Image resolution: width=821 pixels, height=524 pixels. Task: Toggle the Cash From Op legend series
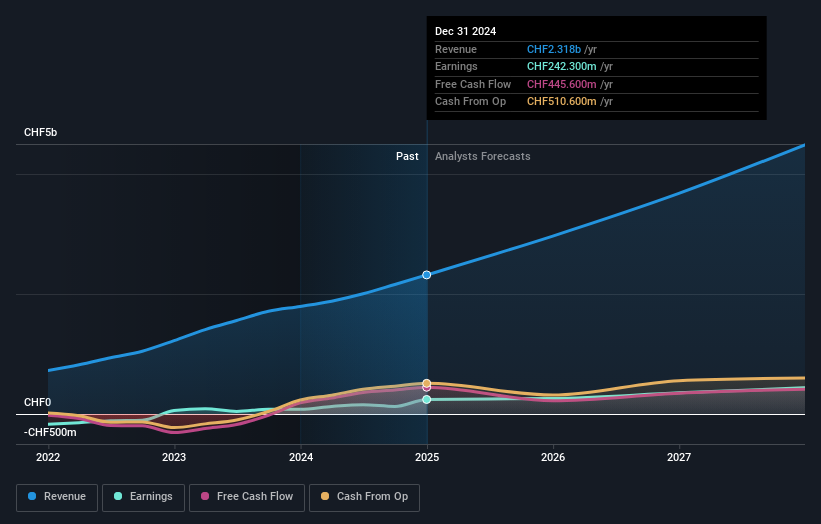click(364, 497)
